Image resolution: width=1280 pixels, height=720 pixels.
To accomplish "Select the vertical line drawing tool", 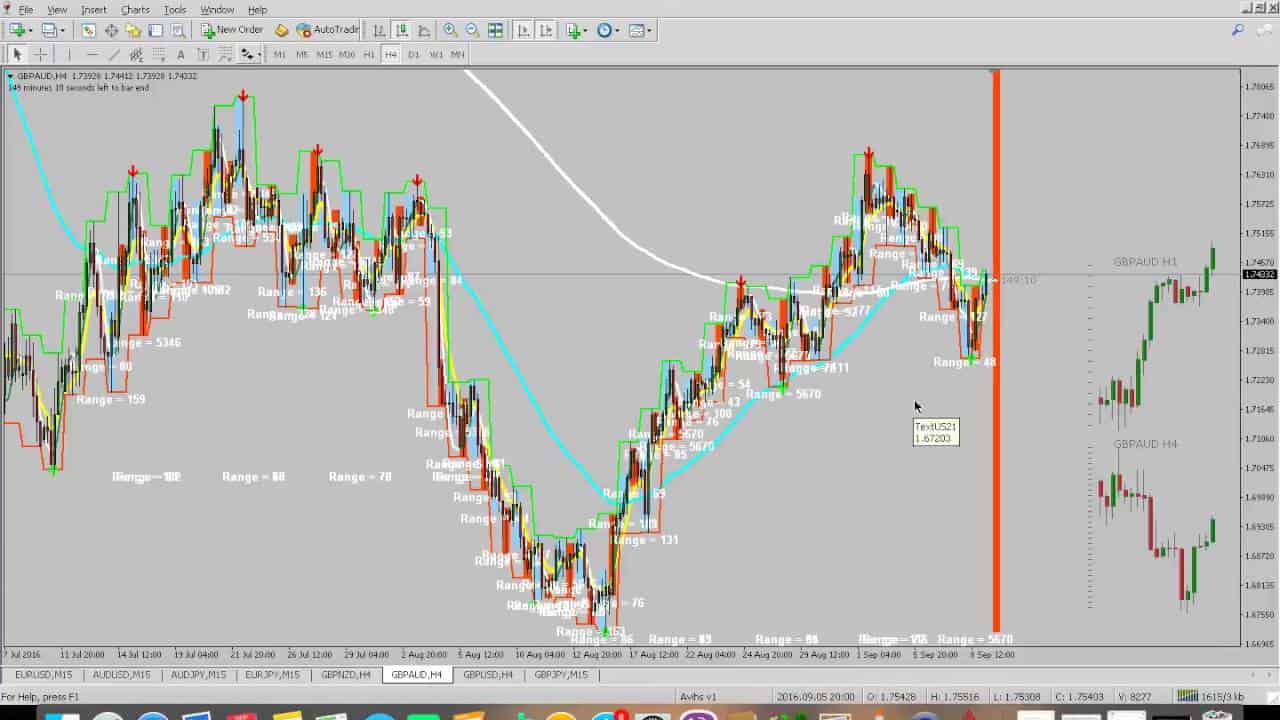I will coord(69,54).
